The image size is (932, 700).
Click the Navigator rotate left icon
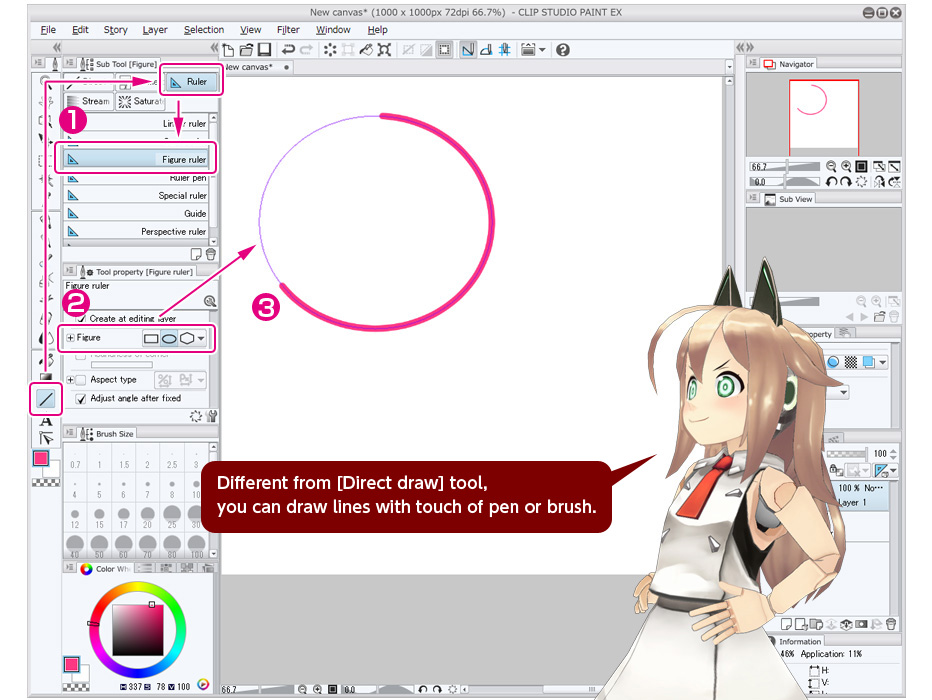(x=831, y=182)
